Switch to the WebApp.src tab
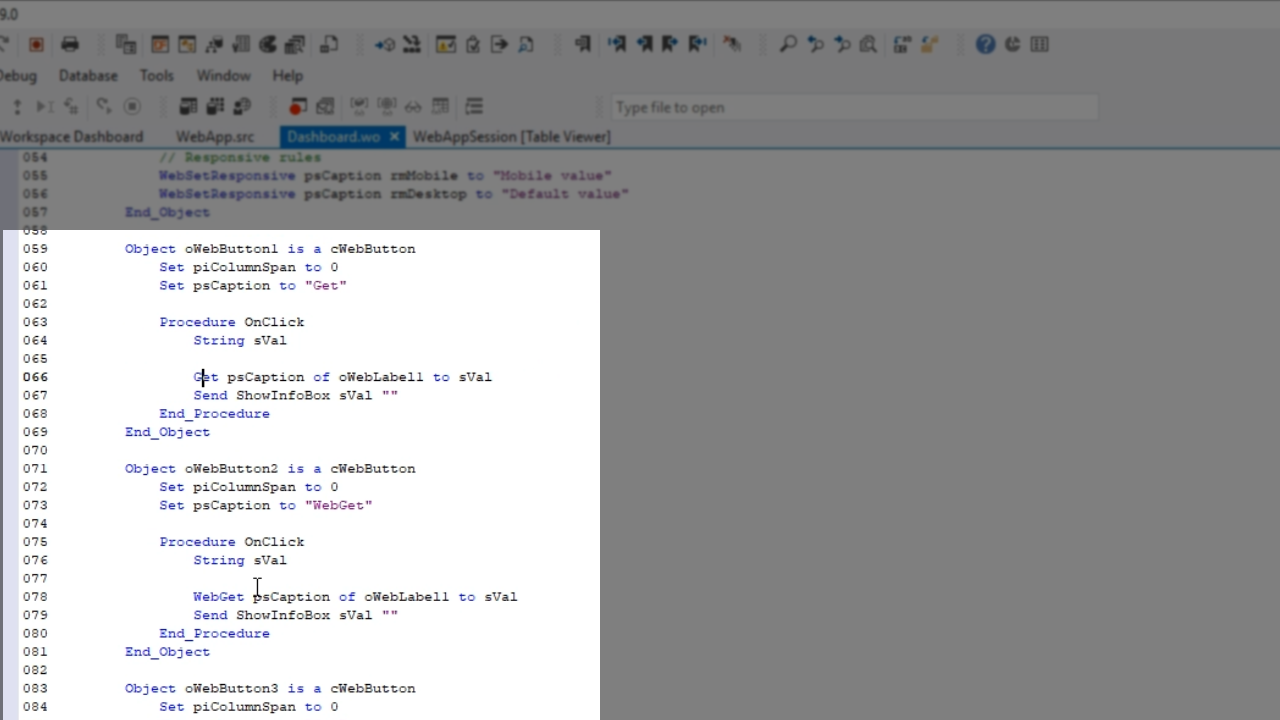1280x720 pixels. [214, 136]
